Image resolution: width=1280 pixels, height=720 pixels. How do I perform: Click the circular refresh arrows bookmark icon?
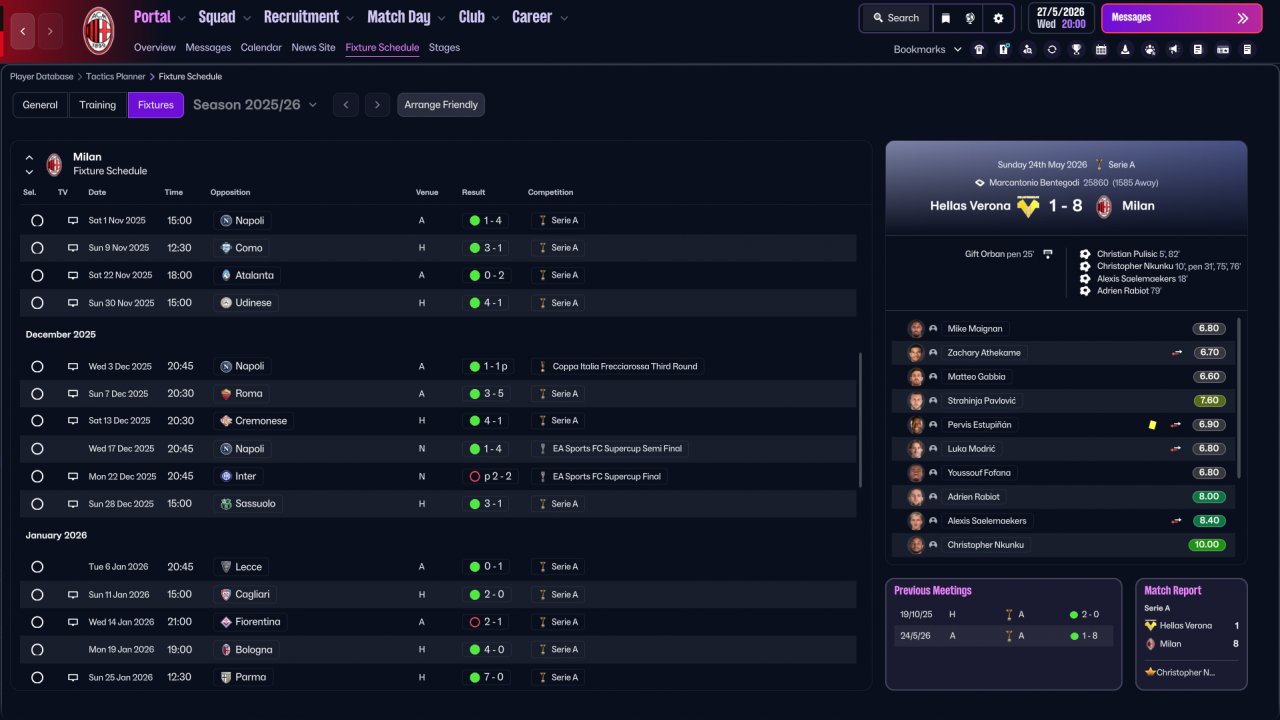pos(1052,49)
